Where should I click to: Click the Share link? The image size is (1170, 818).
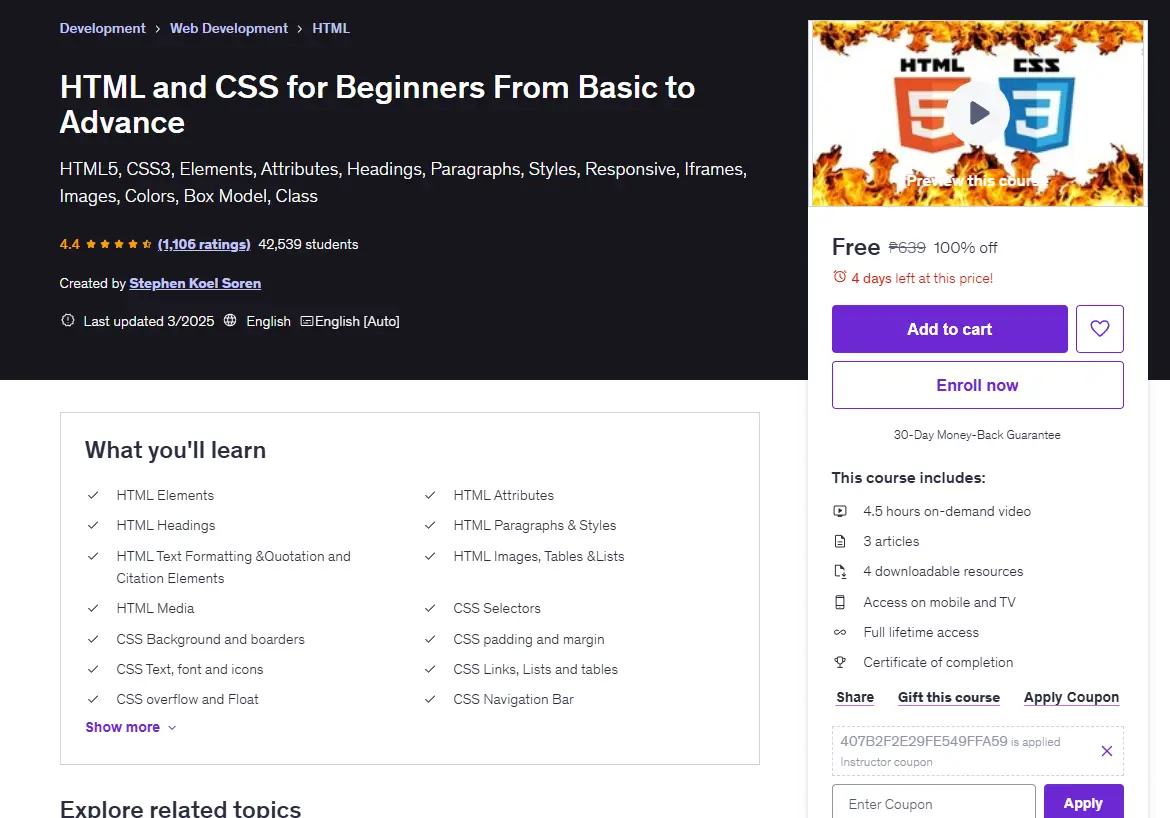[x=854, y=697]
